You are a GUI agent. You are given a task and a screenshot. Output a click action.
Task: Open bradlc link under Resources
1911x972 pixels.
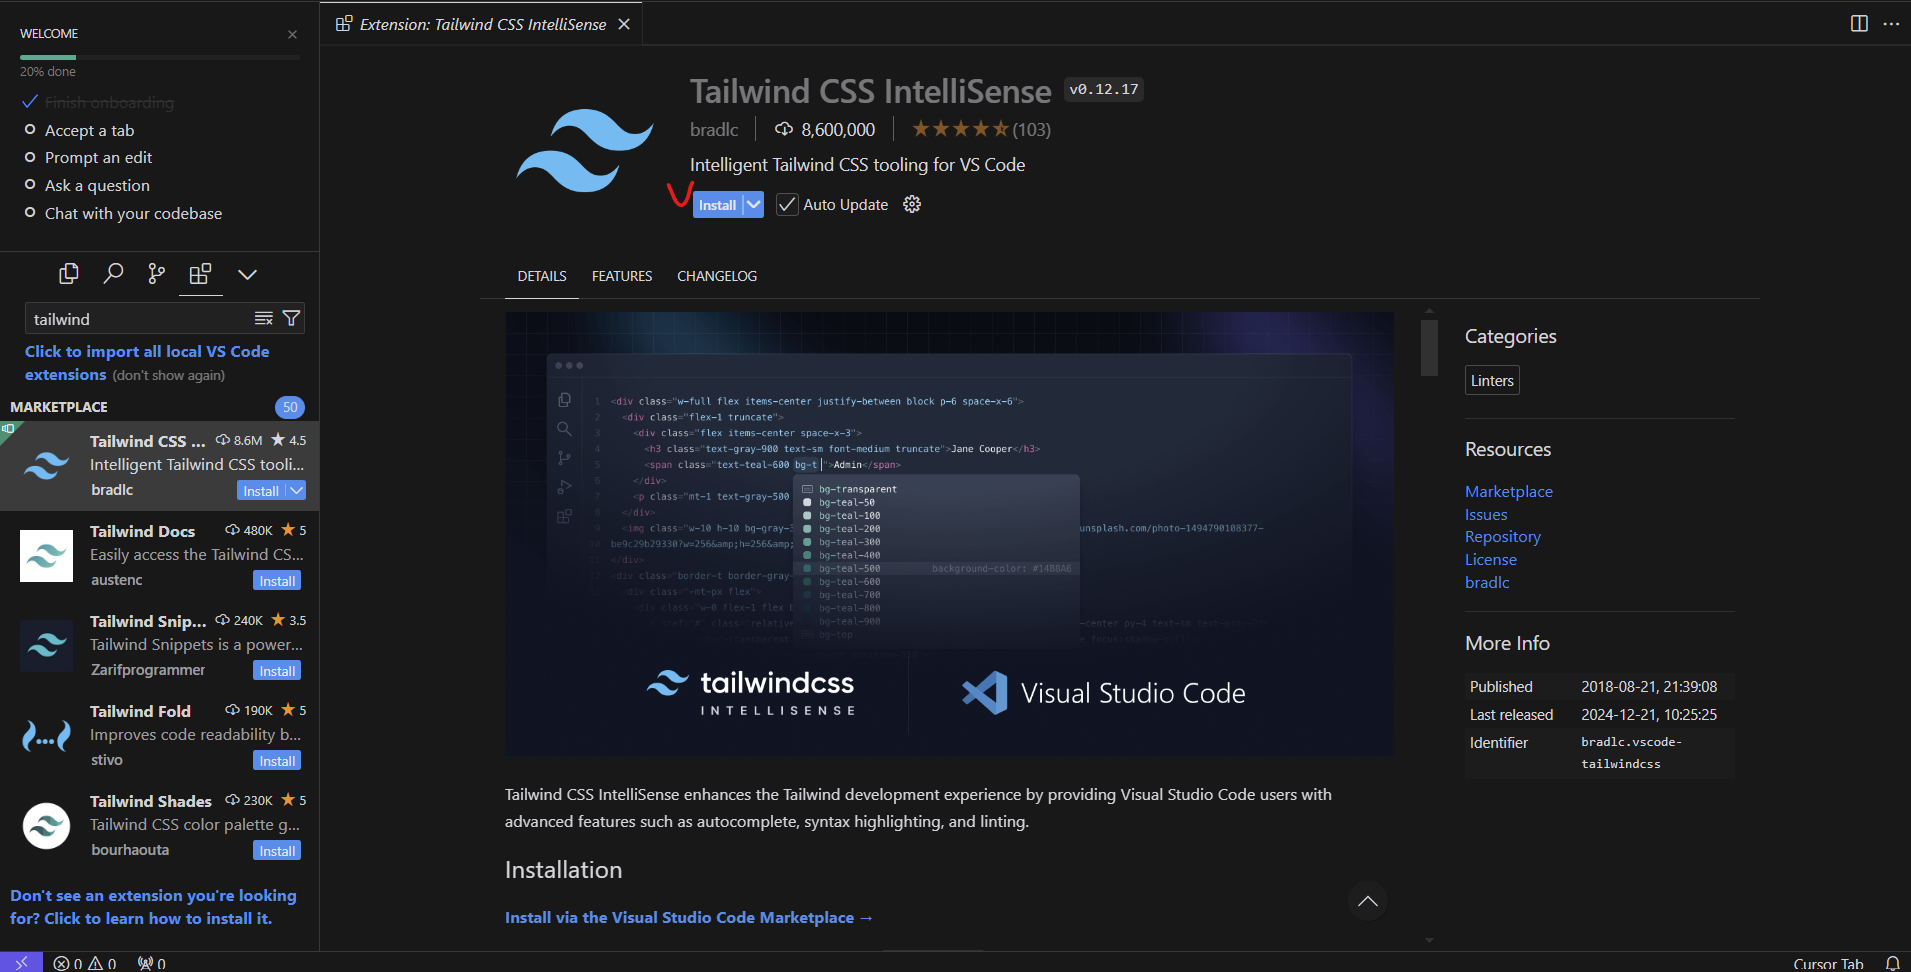[x=1487, y=582]
